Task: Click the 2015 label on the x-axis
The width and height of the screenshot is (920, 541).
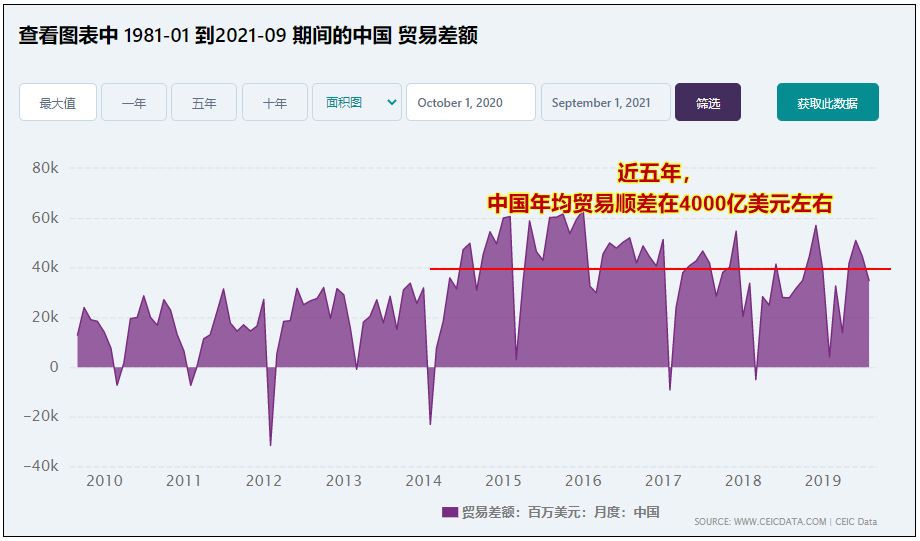Action: tap(503, 481)
